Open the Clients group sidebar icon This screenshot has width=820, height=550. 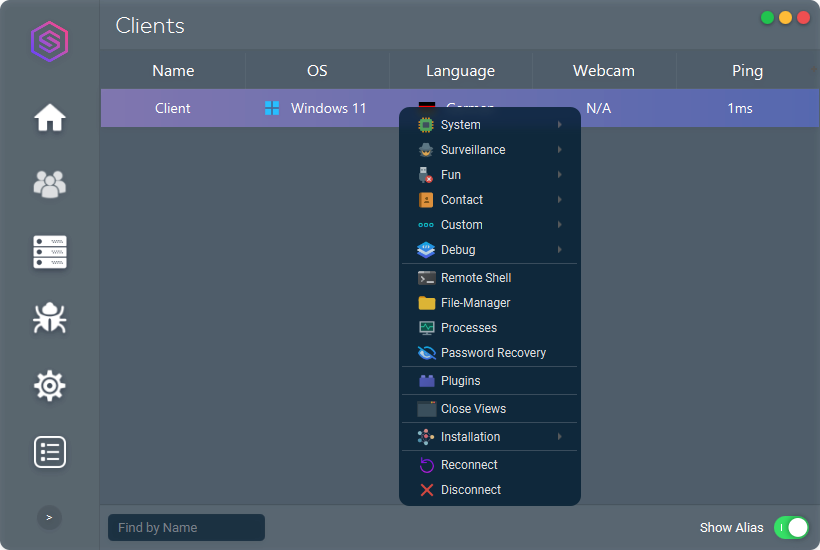pyautogui.click(x=50, y=184)
